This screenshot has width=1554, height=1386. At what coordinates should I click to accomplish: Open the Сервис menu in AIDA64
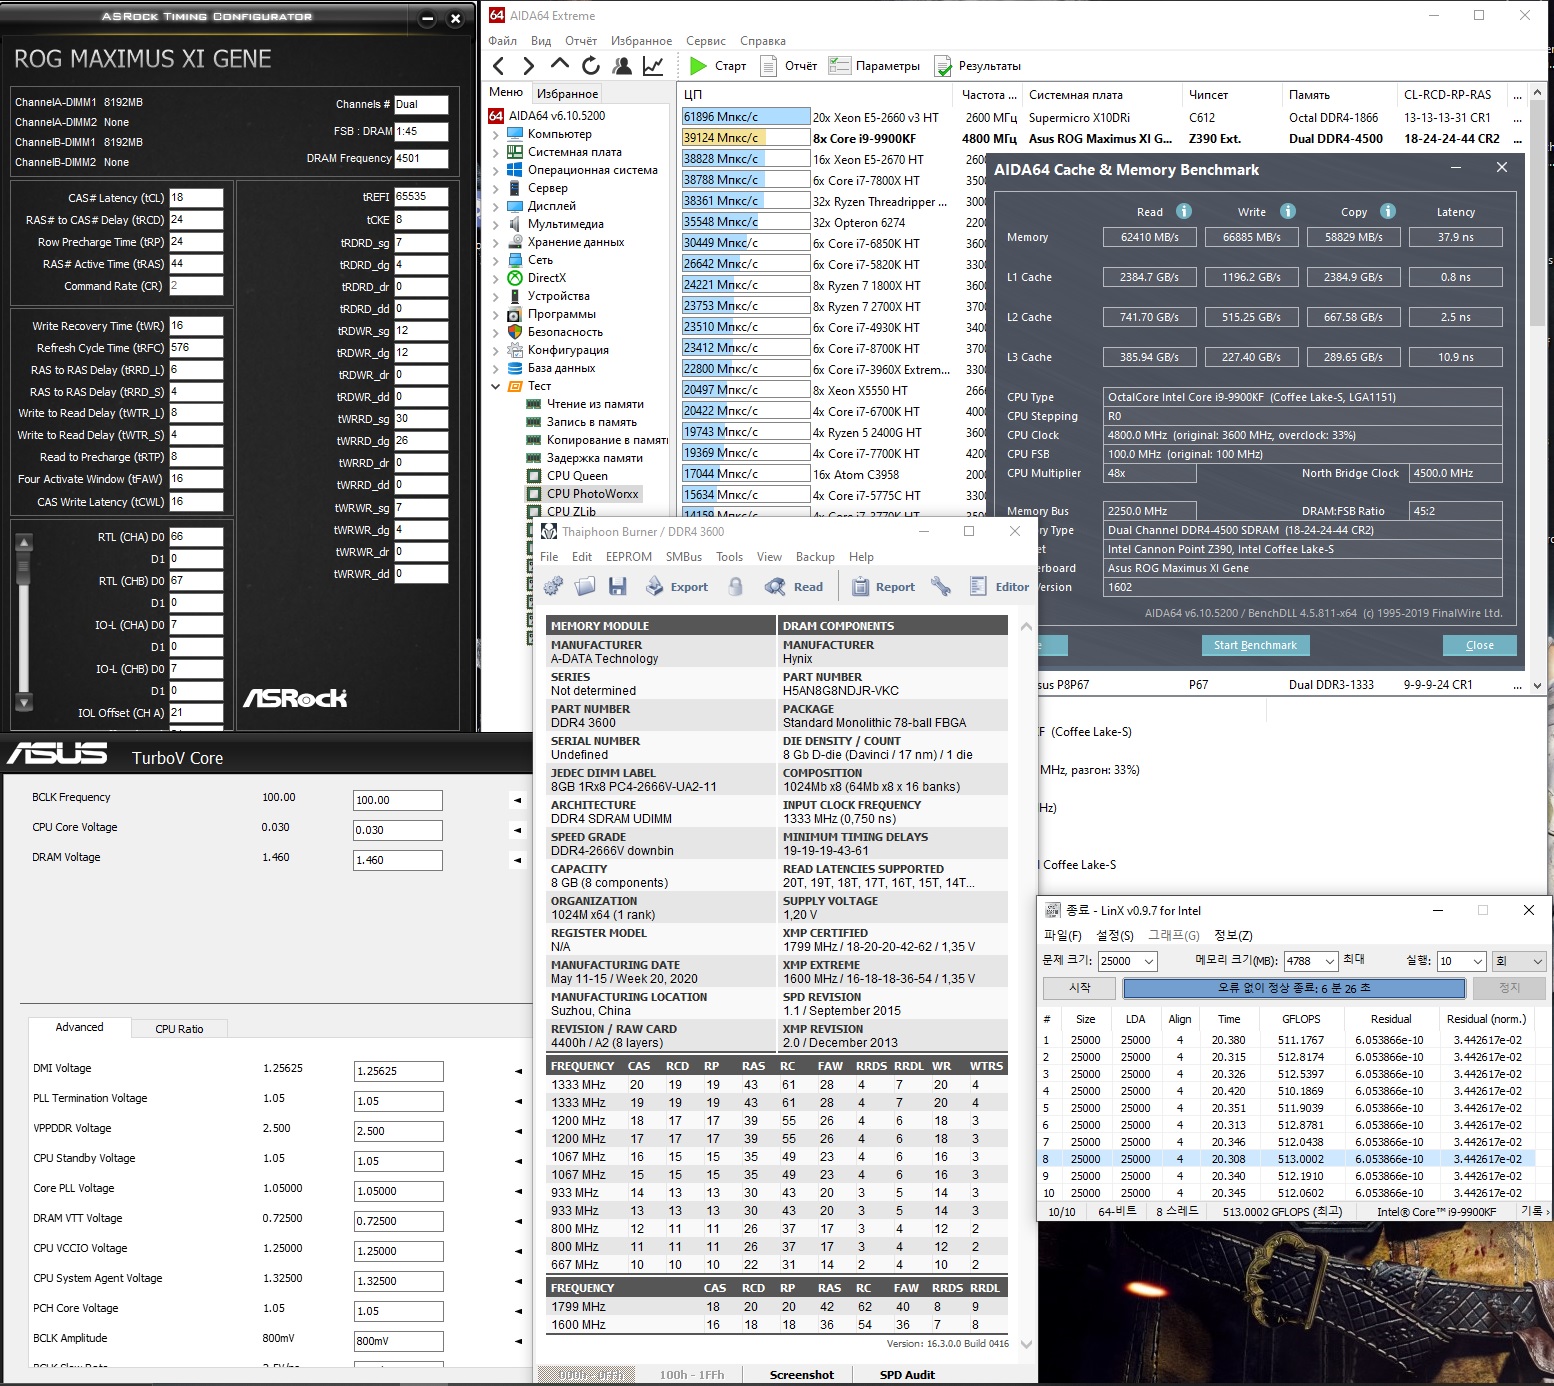pos(706,41)
